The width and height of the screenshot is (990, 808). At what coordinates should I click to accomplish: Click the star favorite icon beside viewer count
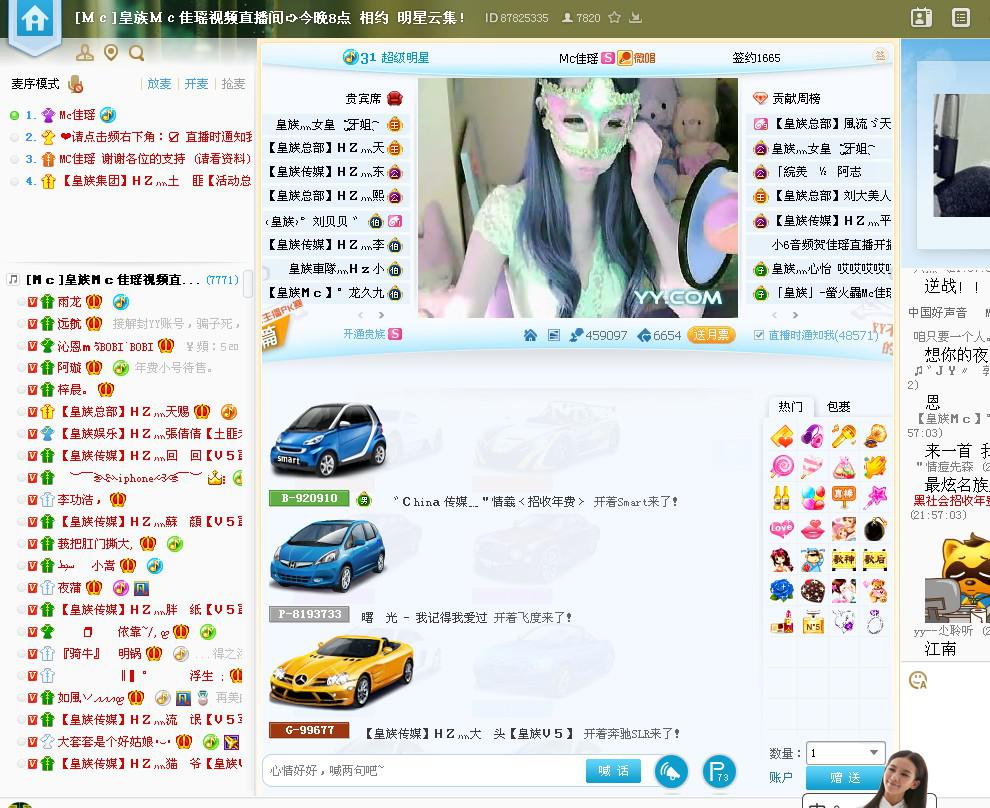coord(614,18)
